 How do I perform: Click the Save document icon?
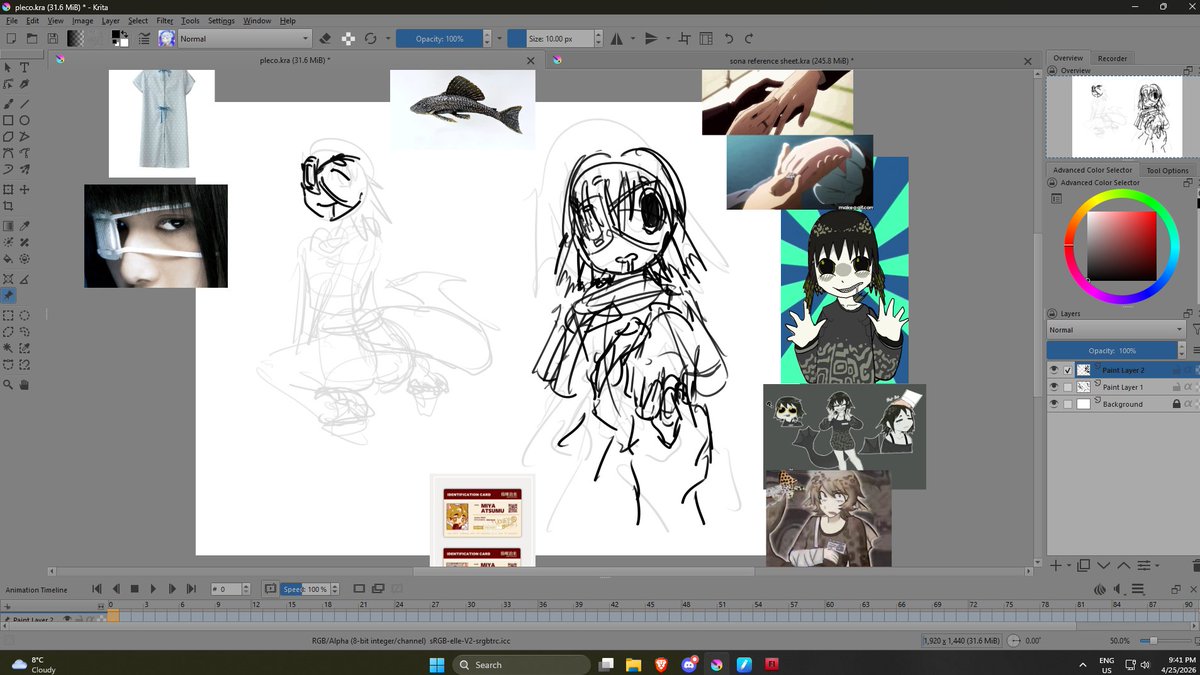[x=53, y=39]
